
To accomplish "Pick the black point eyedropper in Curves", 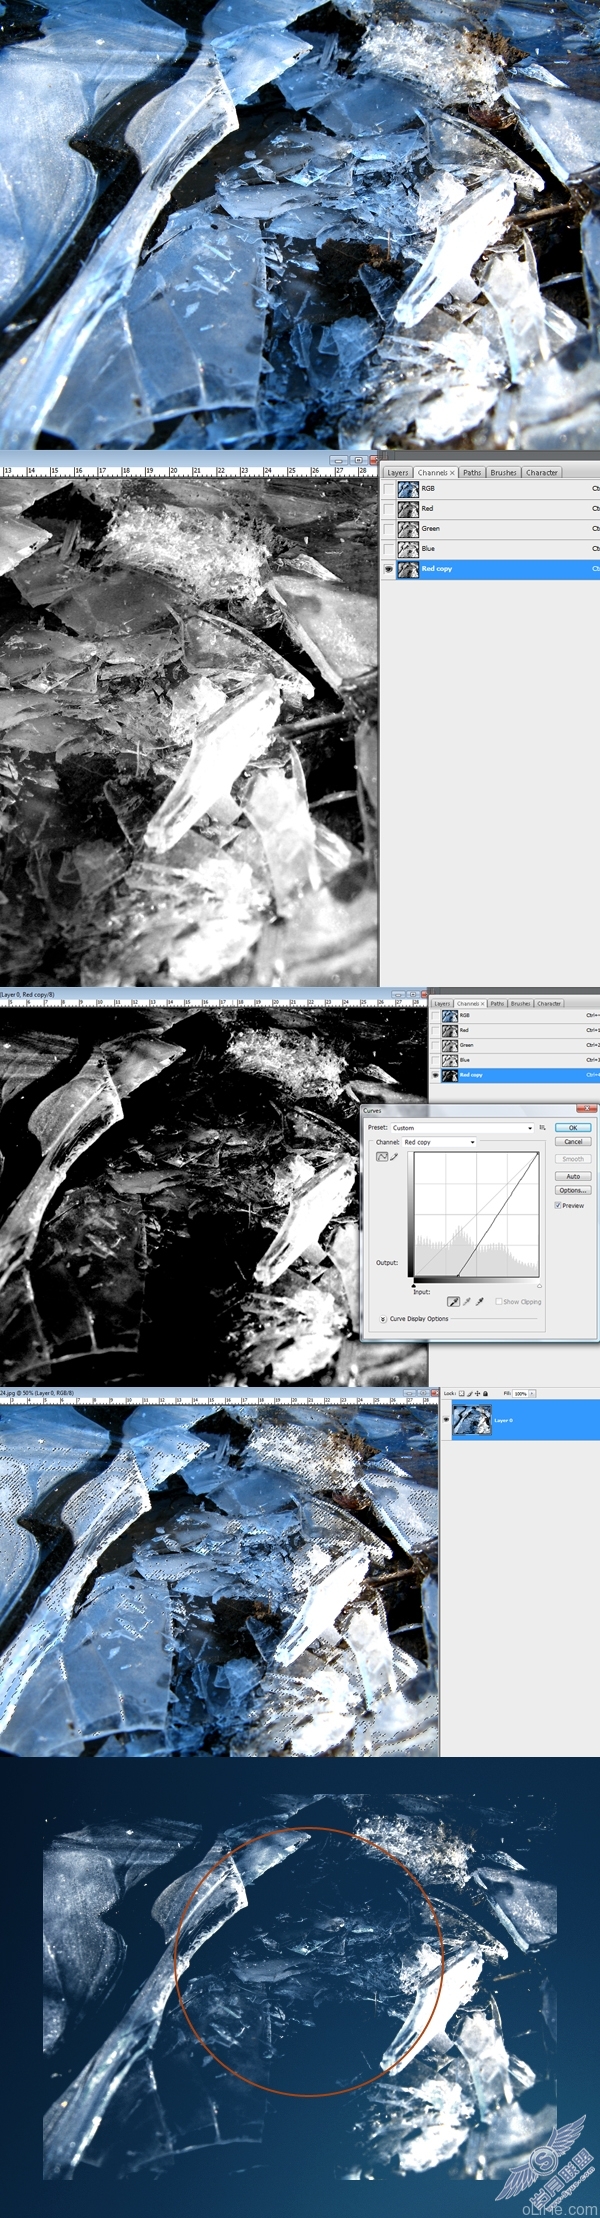I will (453, 1302).
